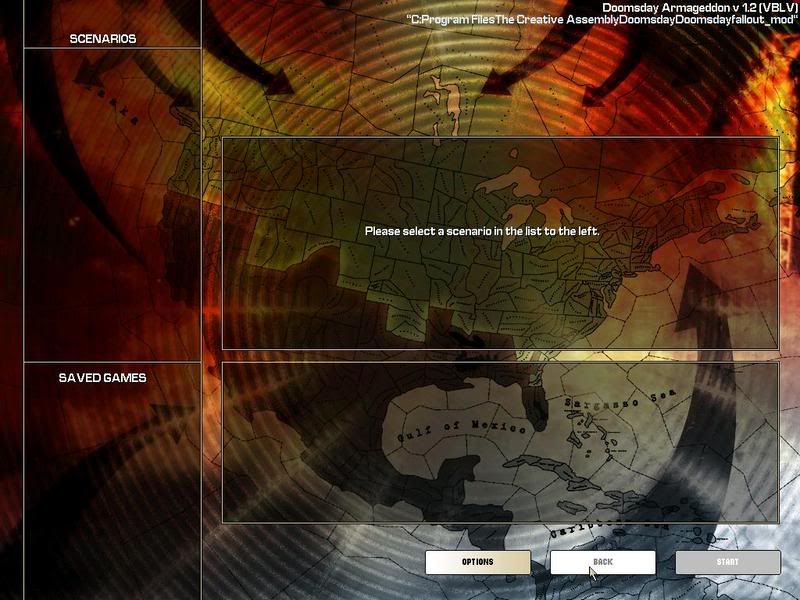The image size is (800, 600).
Task: Select the Saved Games list header
Action: pyautogui.click(x=102, y=378)
